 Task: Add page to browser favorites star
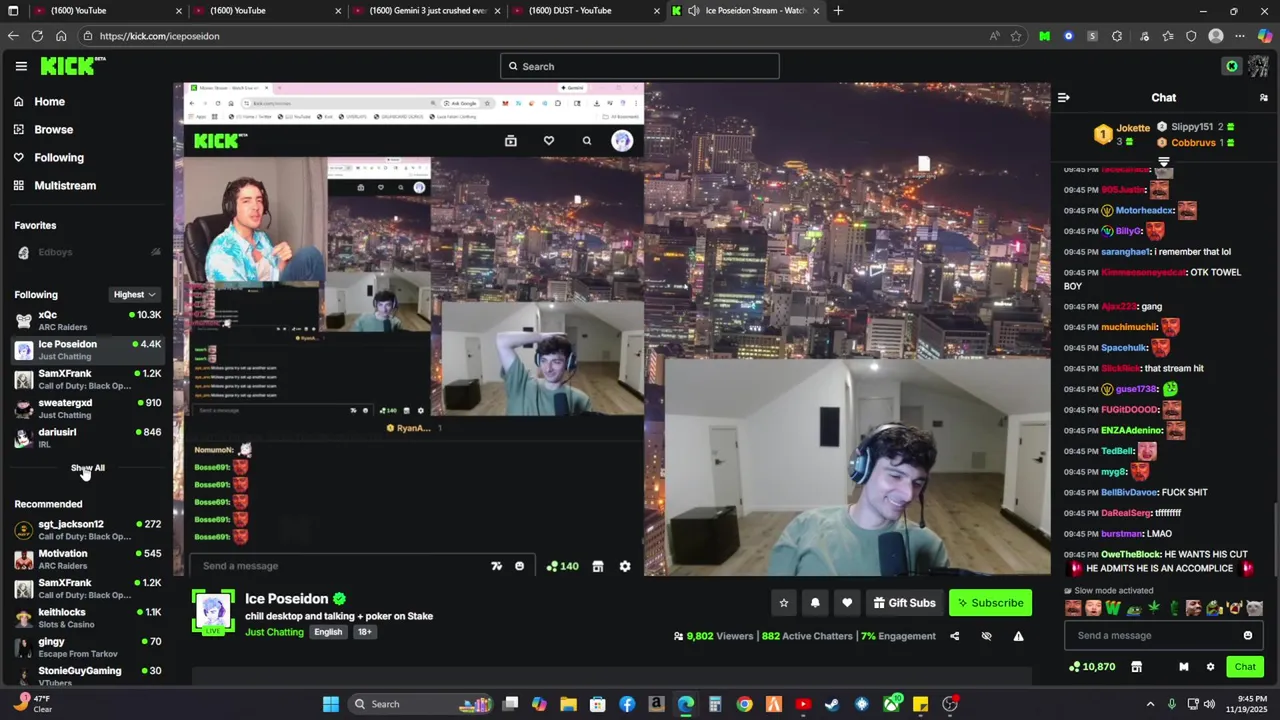(1016, 36)
